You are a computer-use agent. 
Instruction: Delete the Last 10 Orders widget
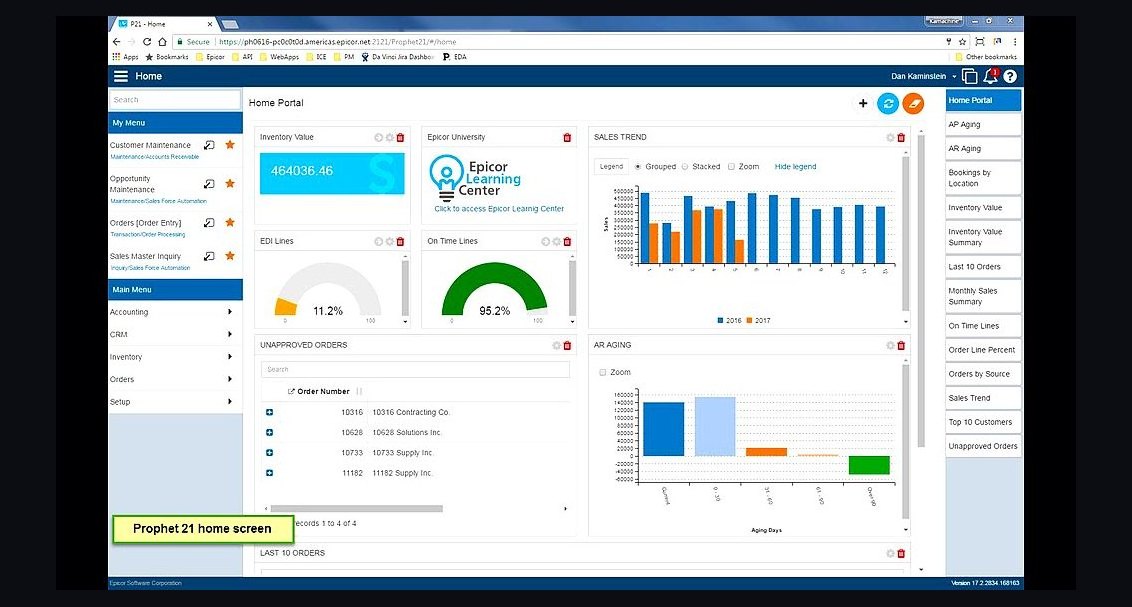click(x=901, y=553)
